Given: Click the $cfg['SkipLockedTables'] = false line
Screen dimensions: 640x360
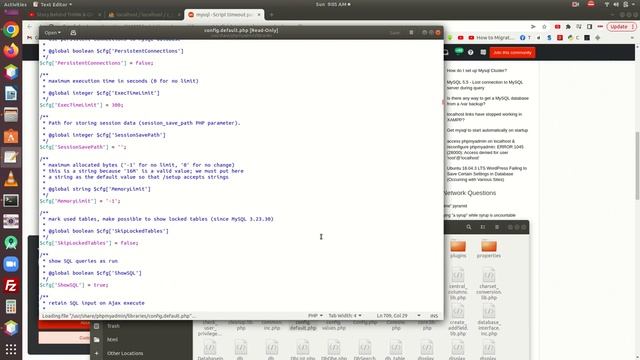Looking at the screenshot, I should pos(89,243).
